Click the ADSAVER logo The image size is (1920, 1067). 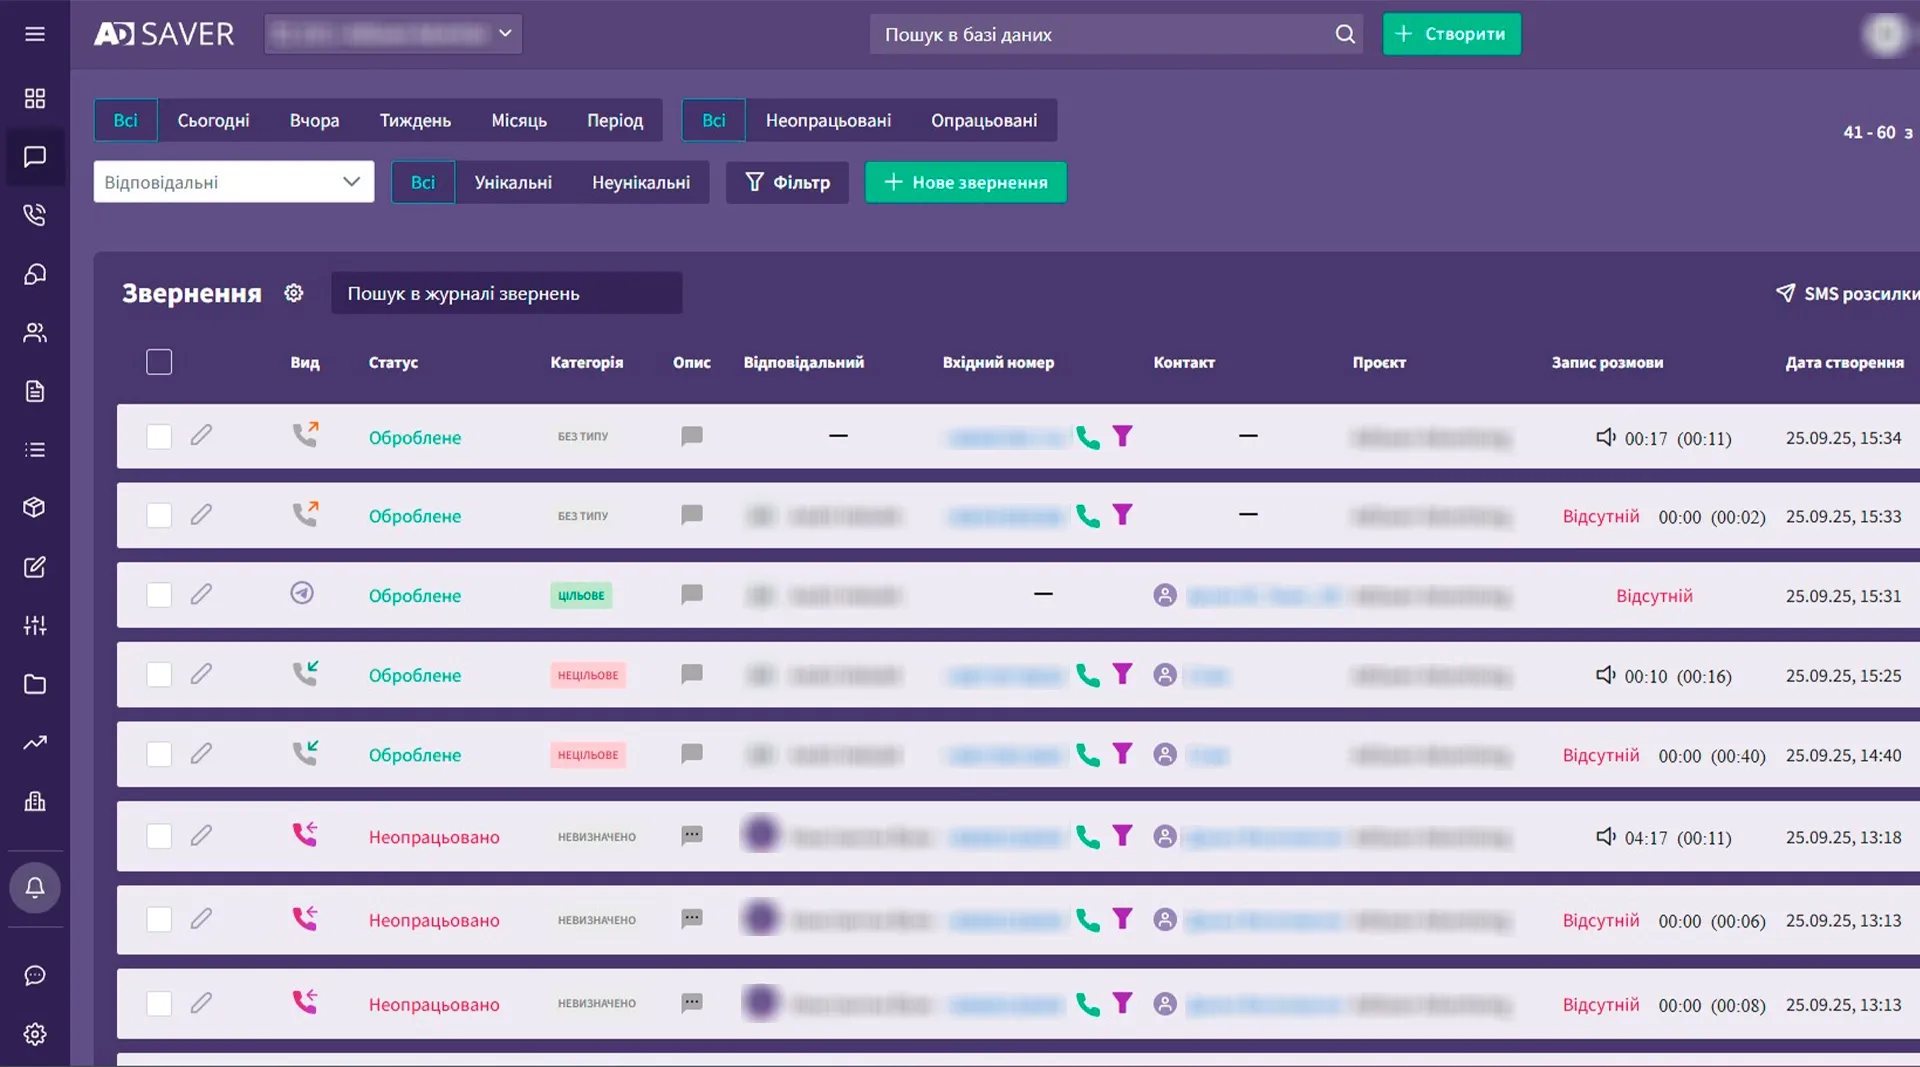click(x=164, y=34)
